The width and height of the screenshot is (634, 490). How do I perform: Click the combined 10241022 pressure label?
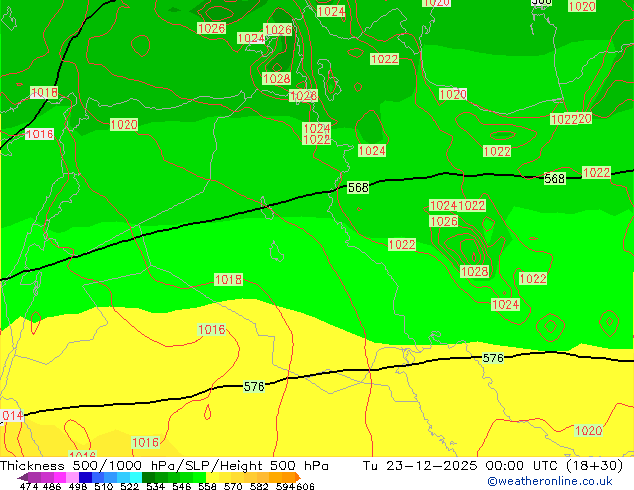[457, 205]
